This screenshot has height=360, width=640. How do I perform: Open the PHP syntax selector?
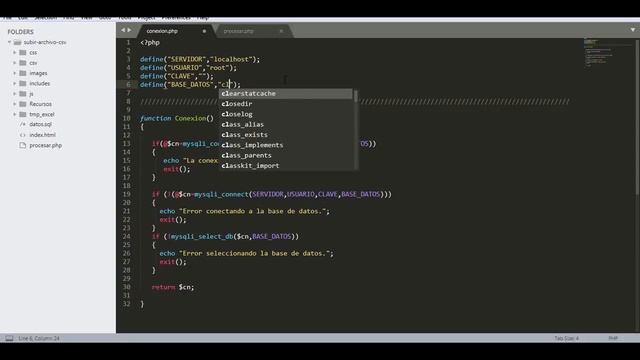point(613,338)
